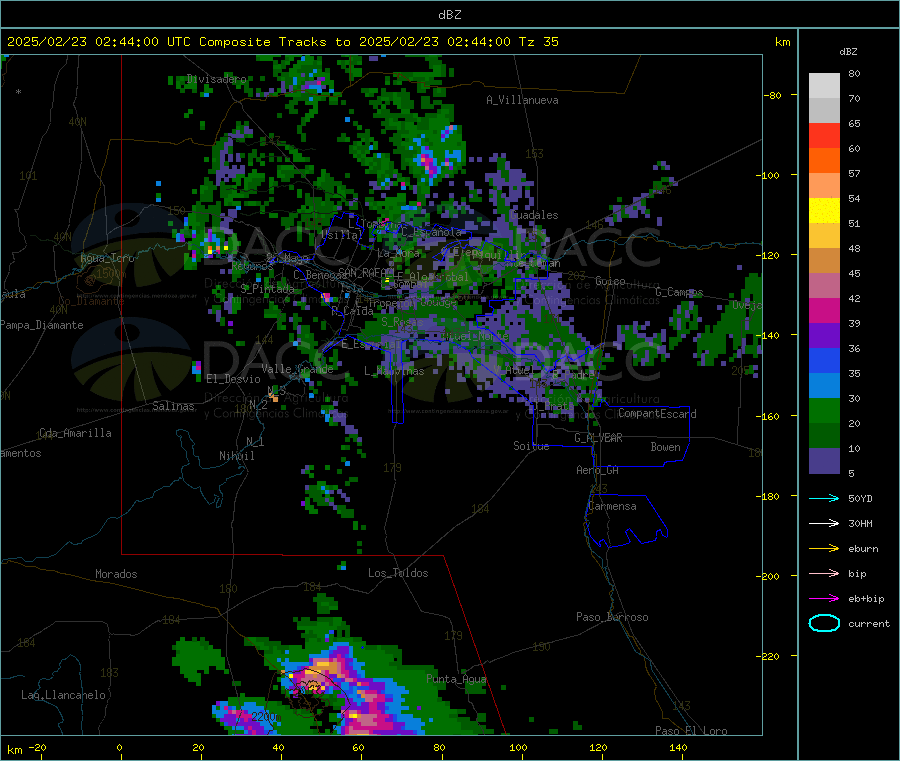Click the 'Soitue' map label
The image size is (900, 761).
pos(531,446)
